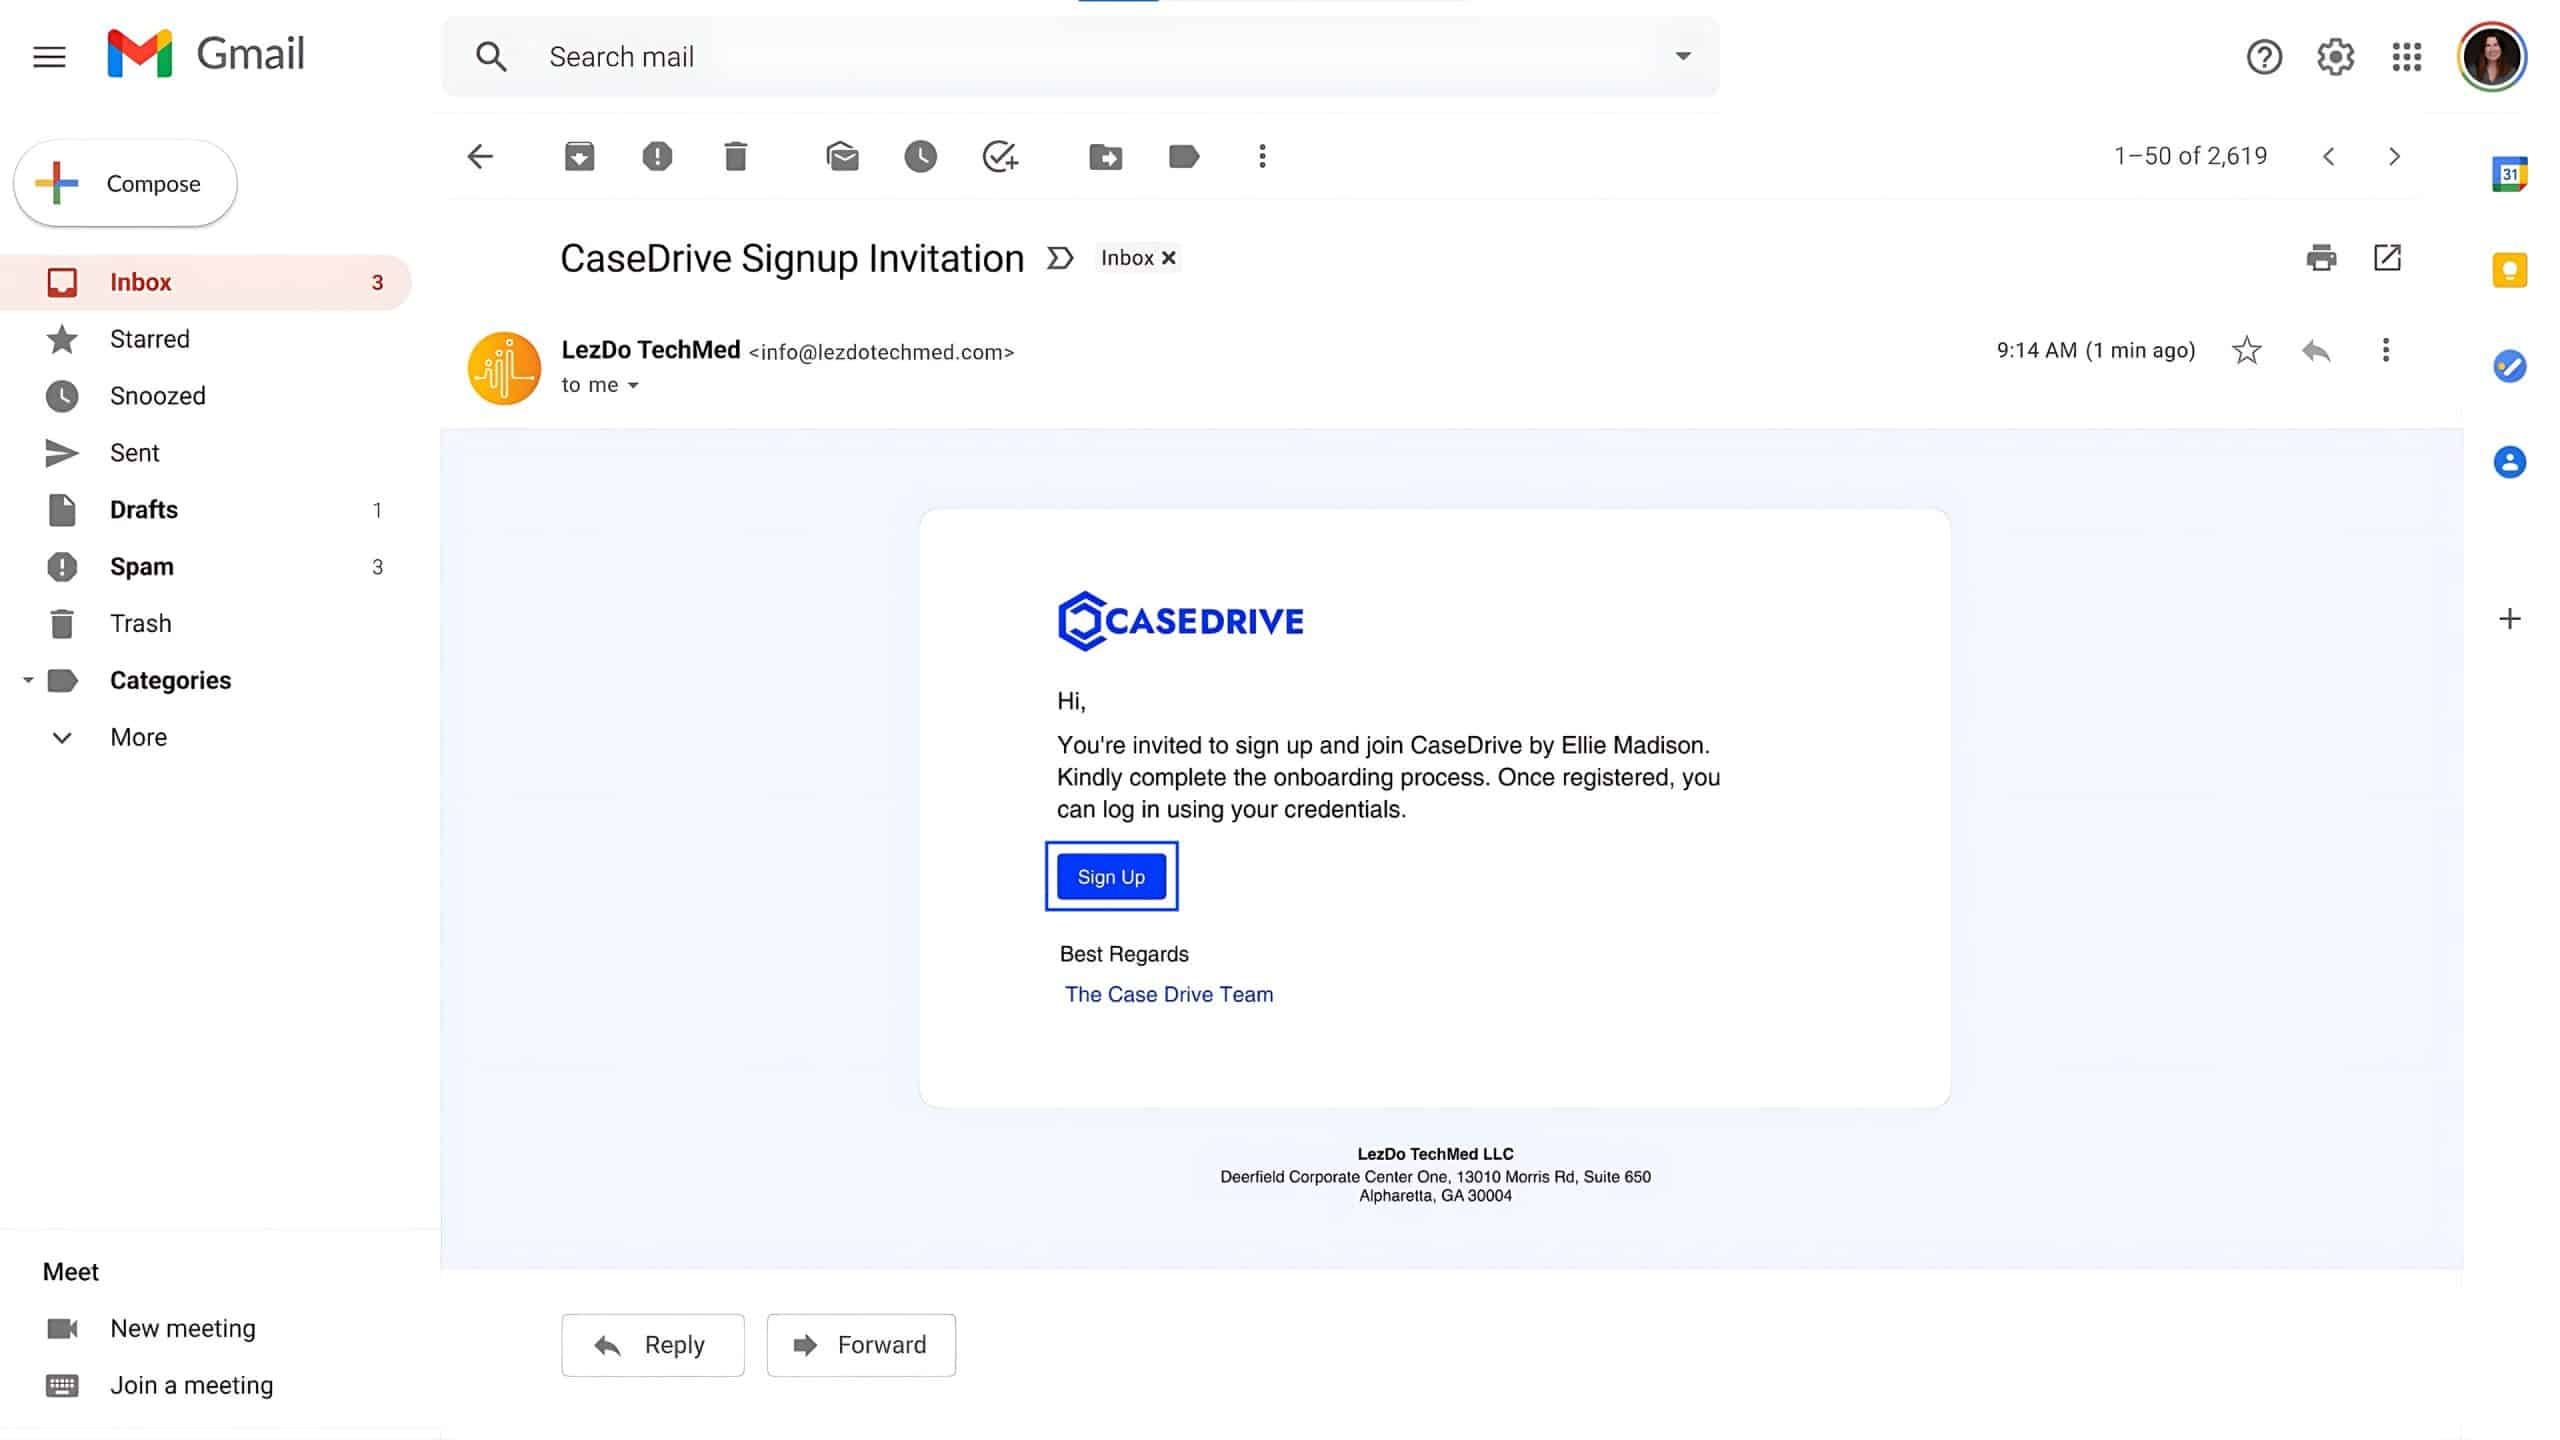Toggle the importance marker next to subject

tap(1060, 258)
